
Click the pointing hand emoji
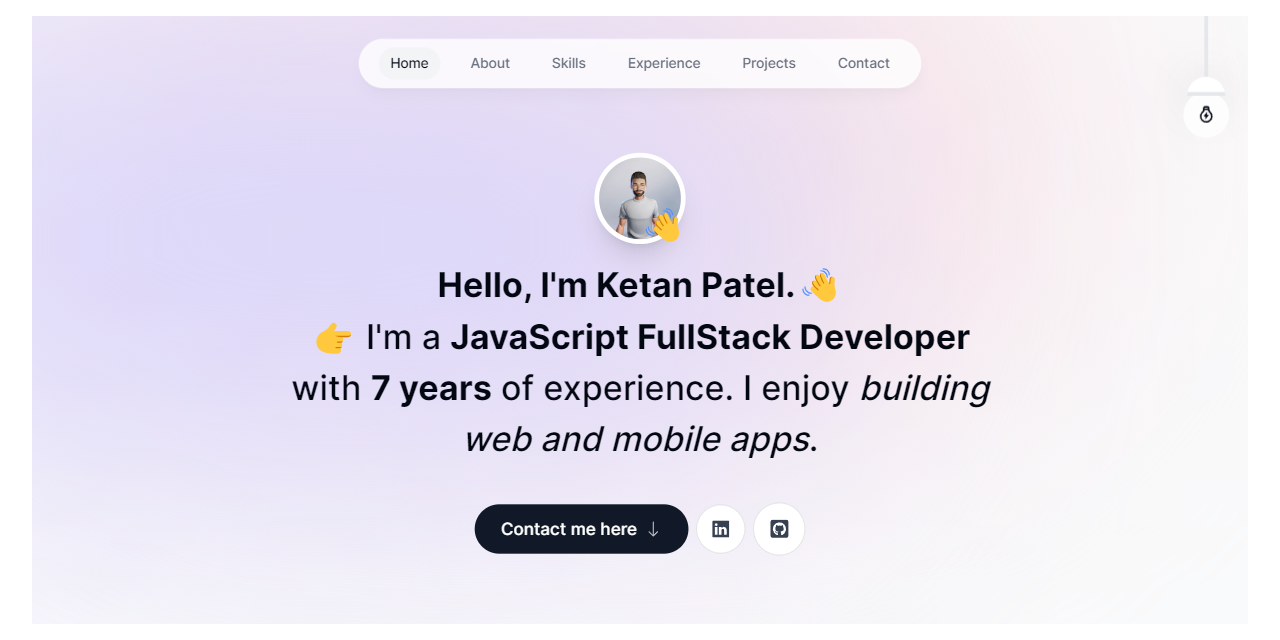334,338
